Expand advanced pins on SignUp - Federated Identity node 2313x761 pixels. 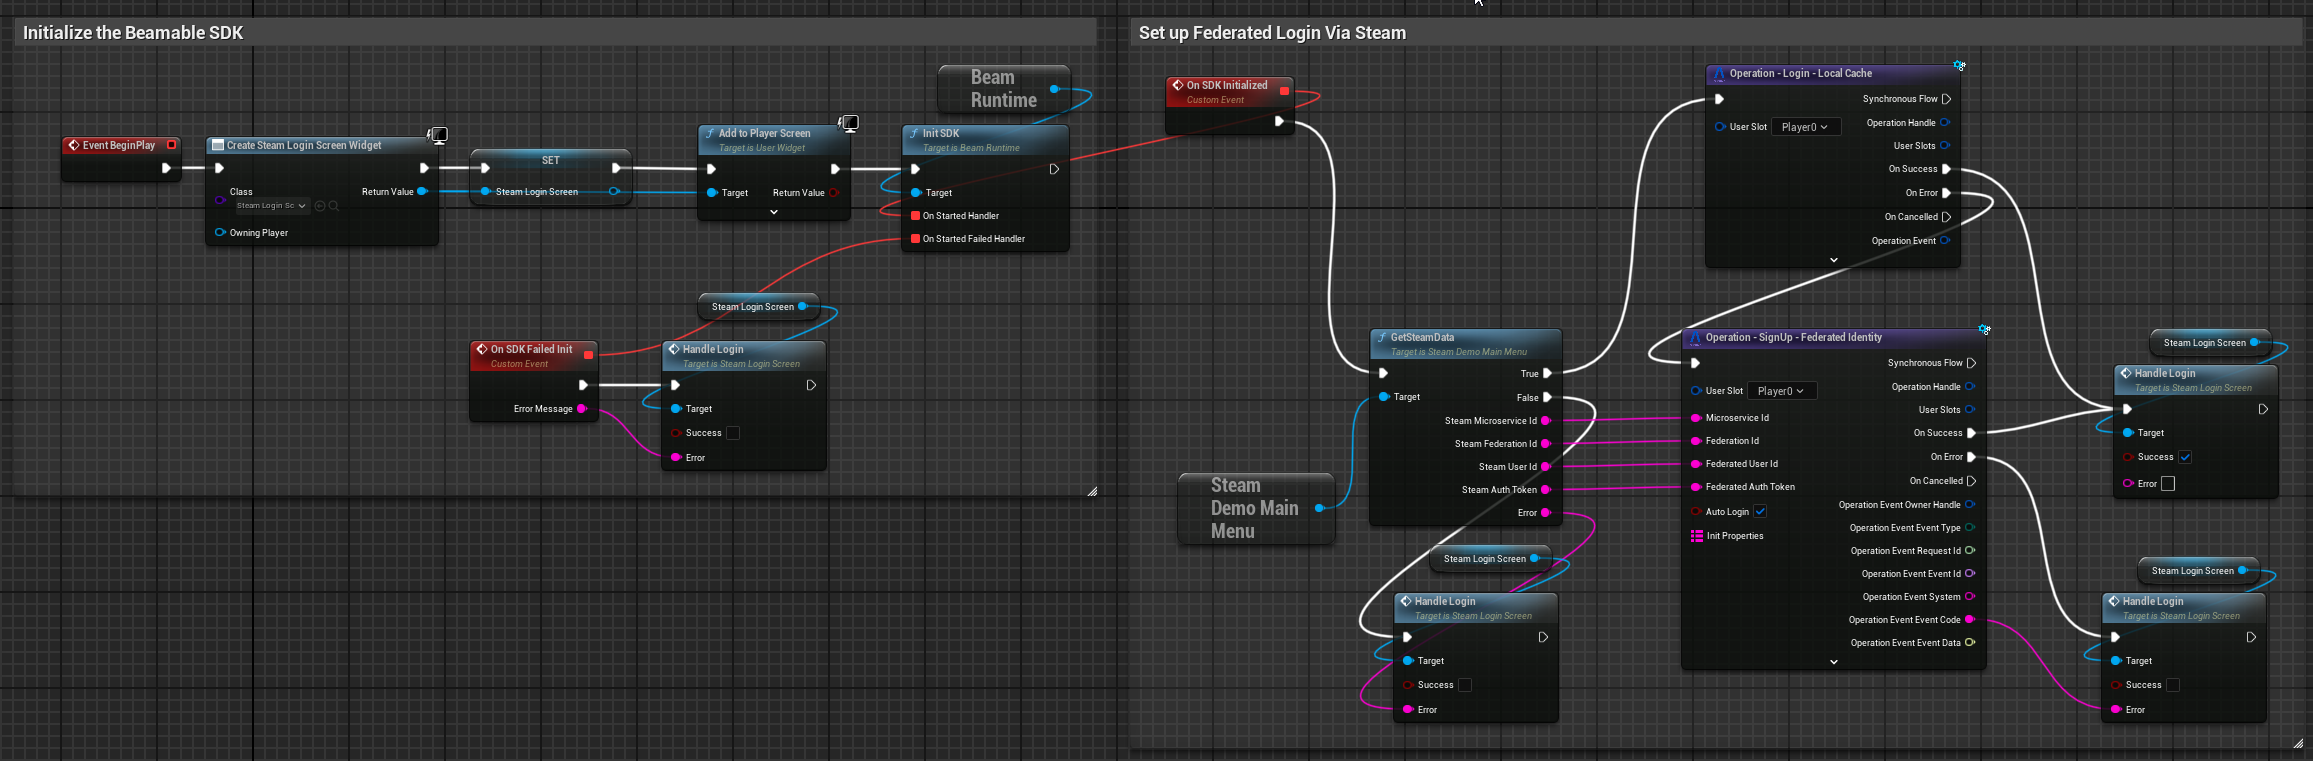tap(1833, 662)
